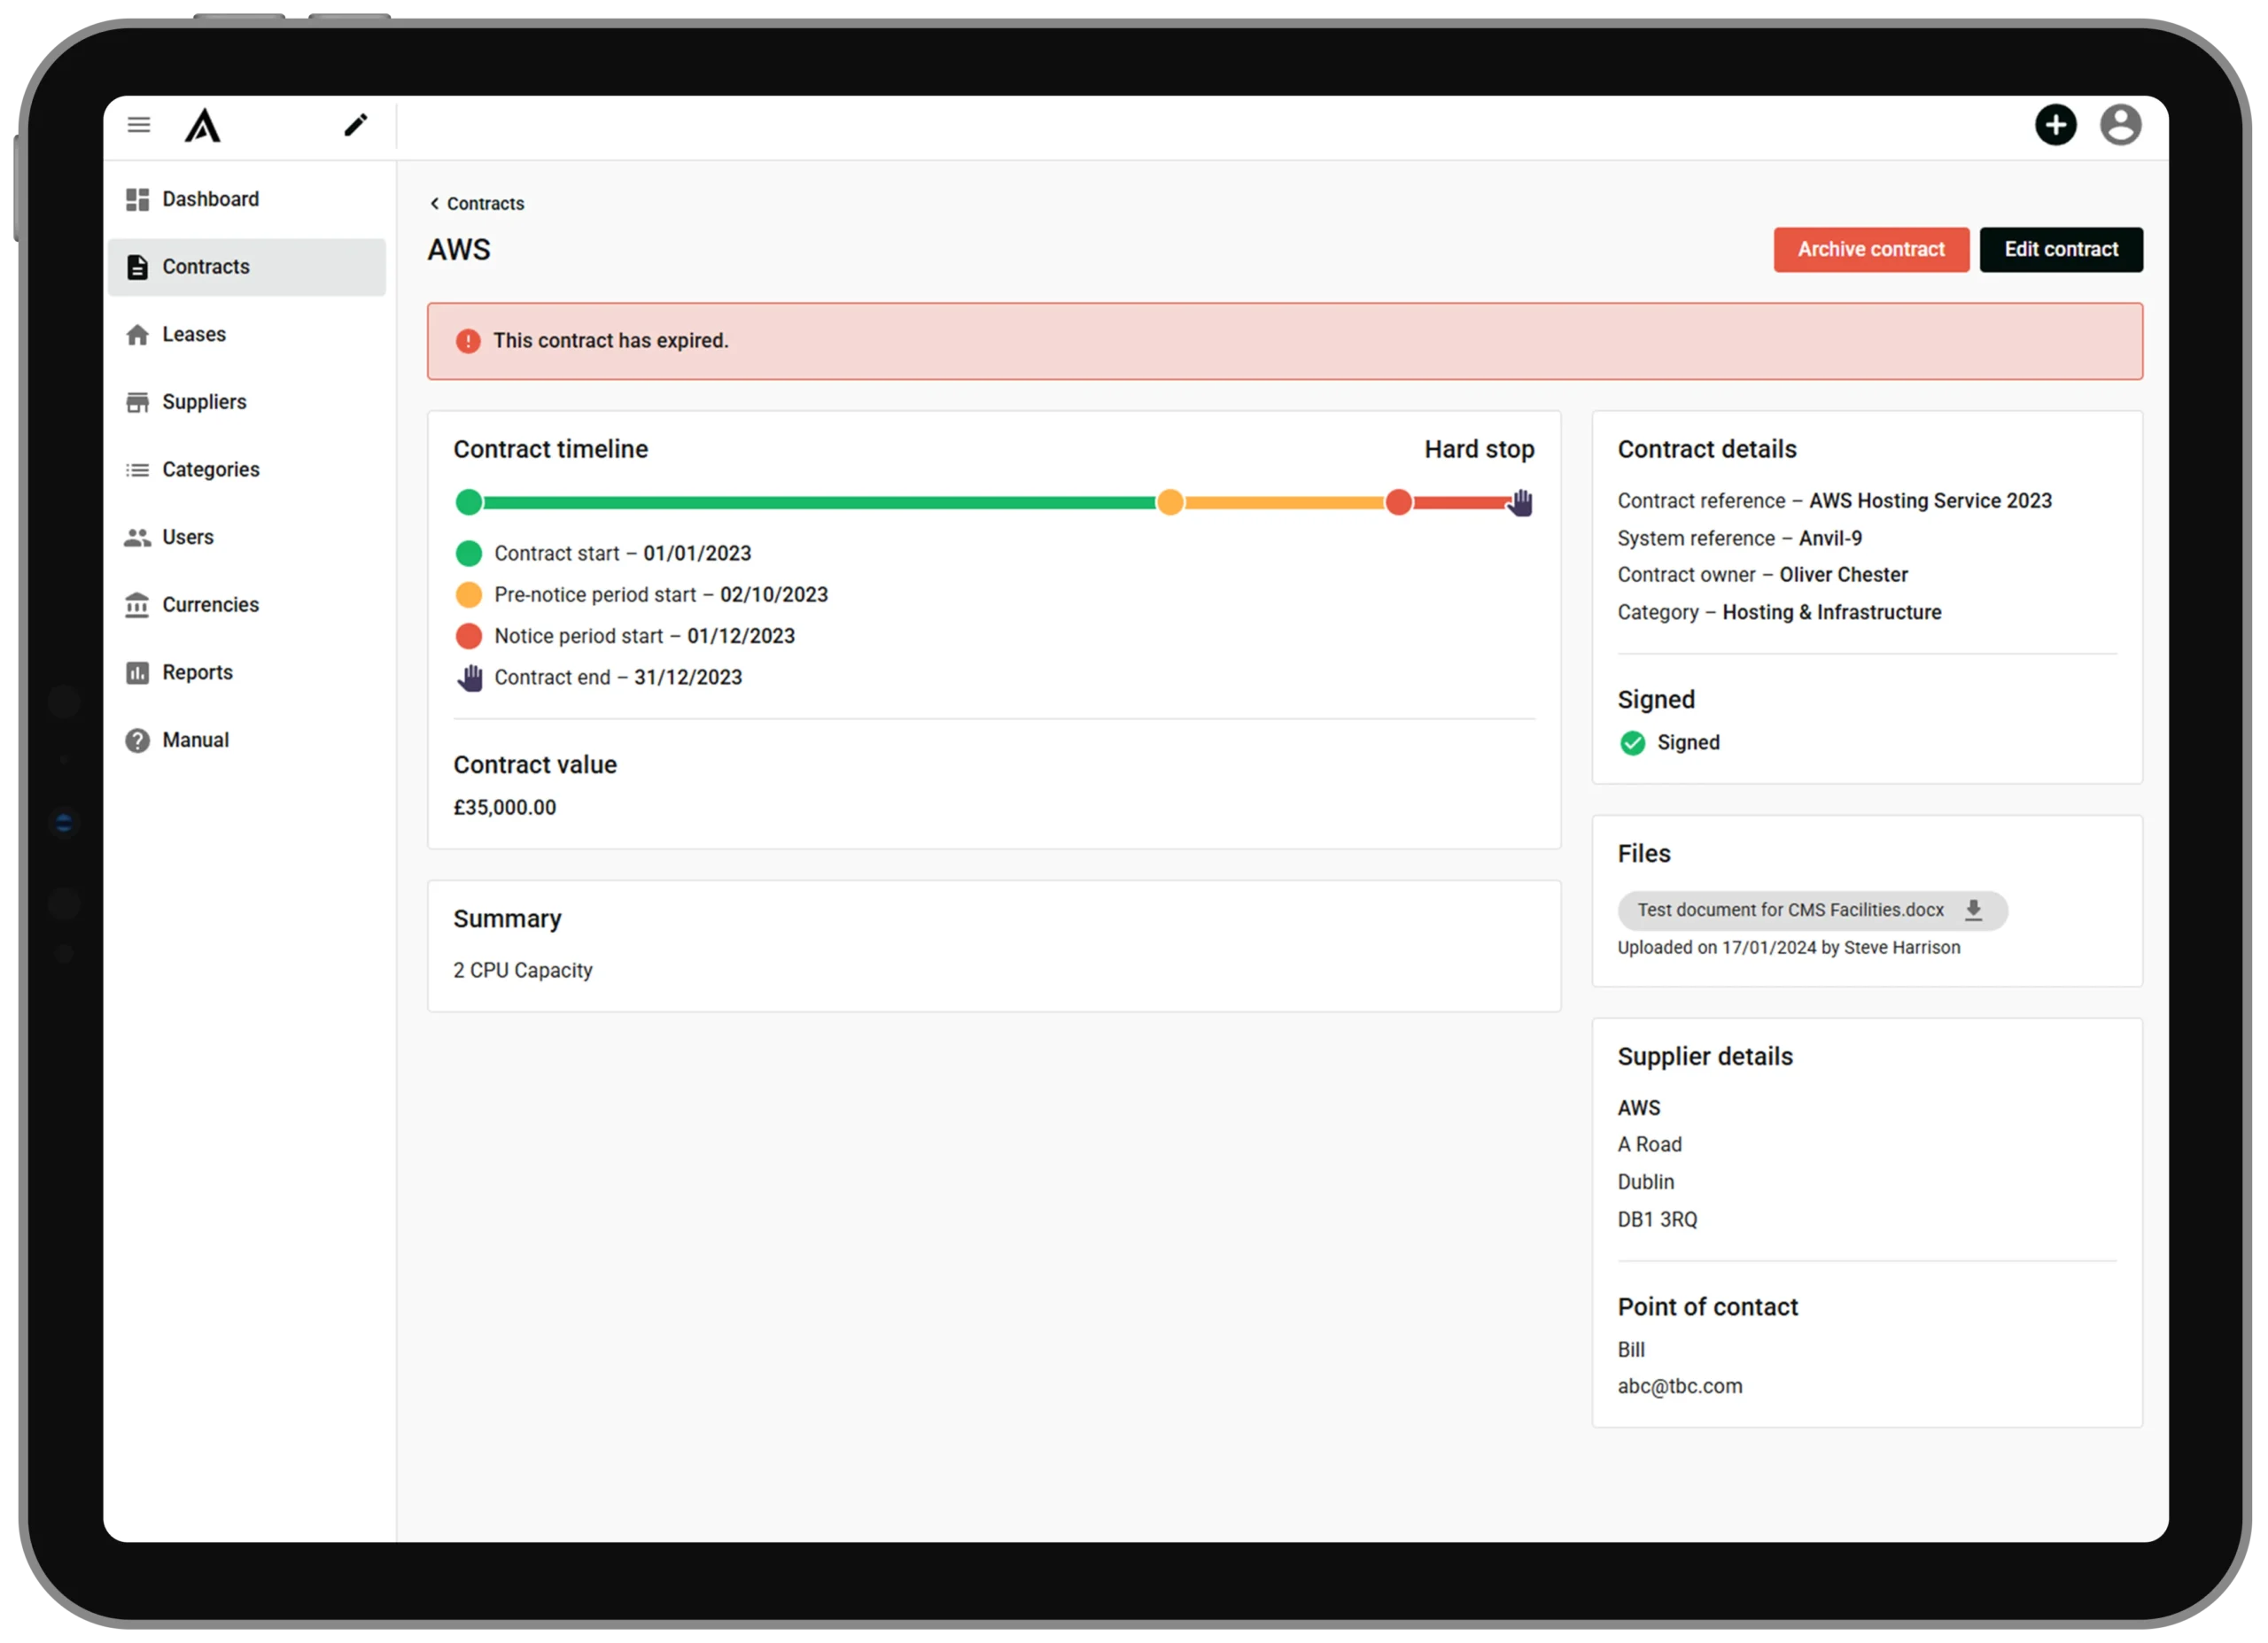Click the hard stop hand timeline marker
Image resolution: width=2268 pixels, height=1643 pixels.
pos(1520,503)
